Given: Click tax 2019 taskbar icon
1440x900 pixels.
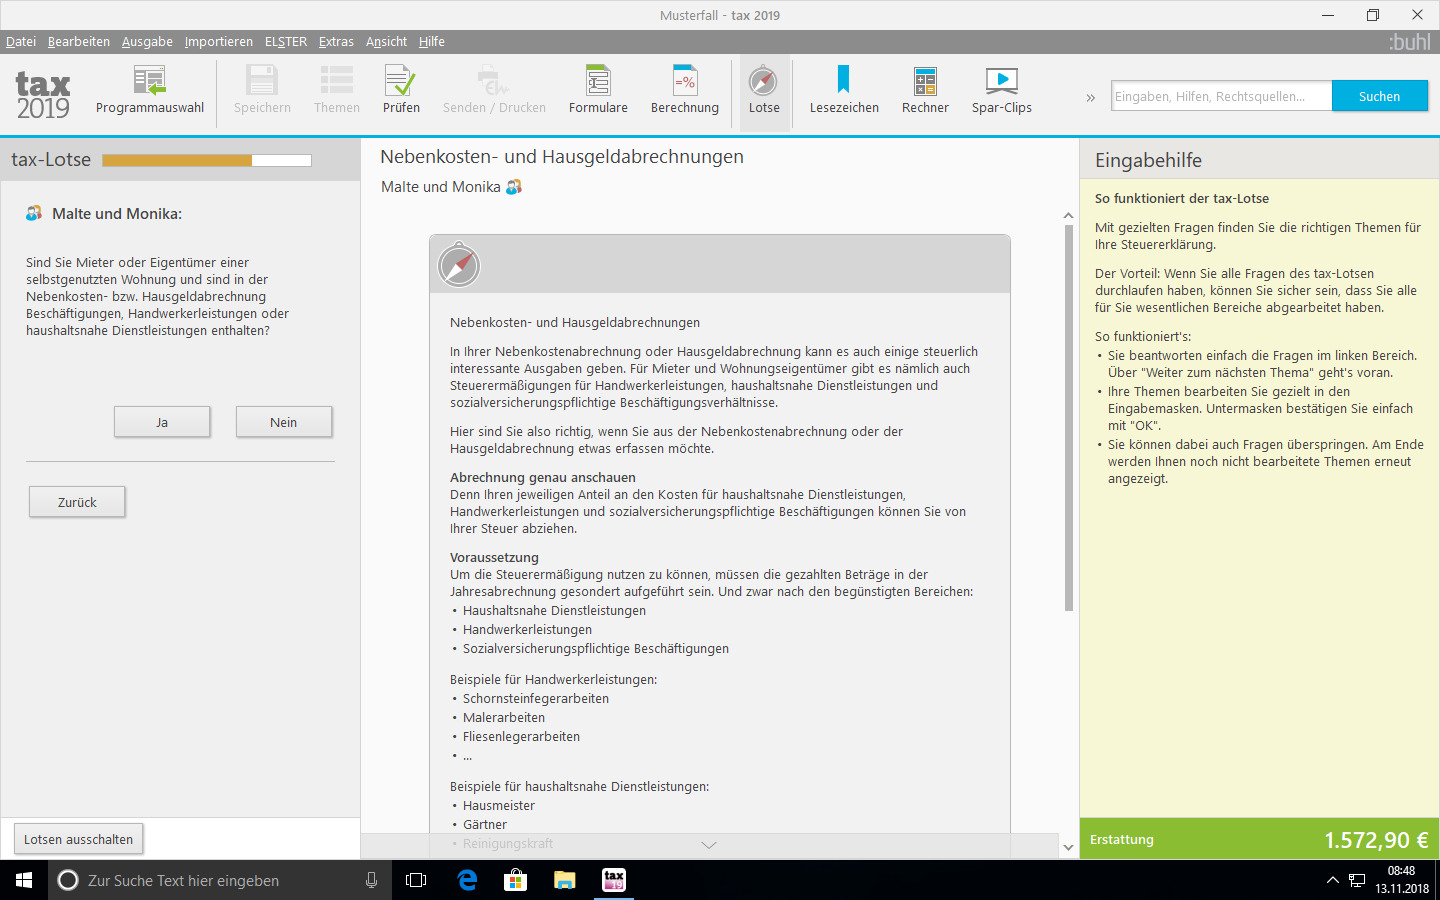Looking at the screenshot, I should pos(614,880).
